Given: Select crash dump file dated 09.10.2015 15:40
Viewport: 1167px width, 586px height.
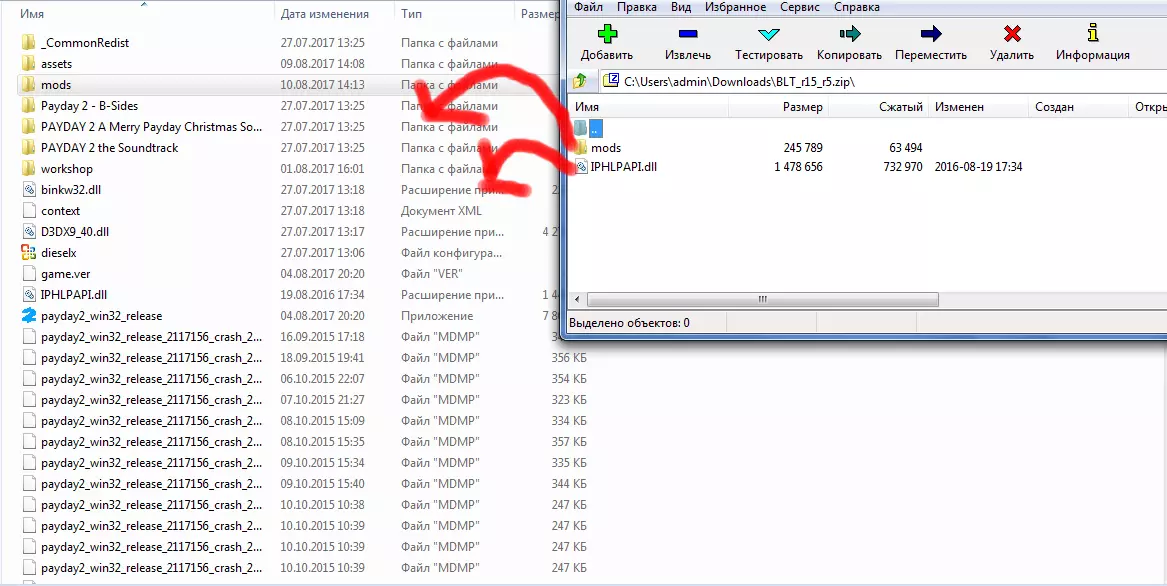Looking at the screenshot, I should (151, 484).
